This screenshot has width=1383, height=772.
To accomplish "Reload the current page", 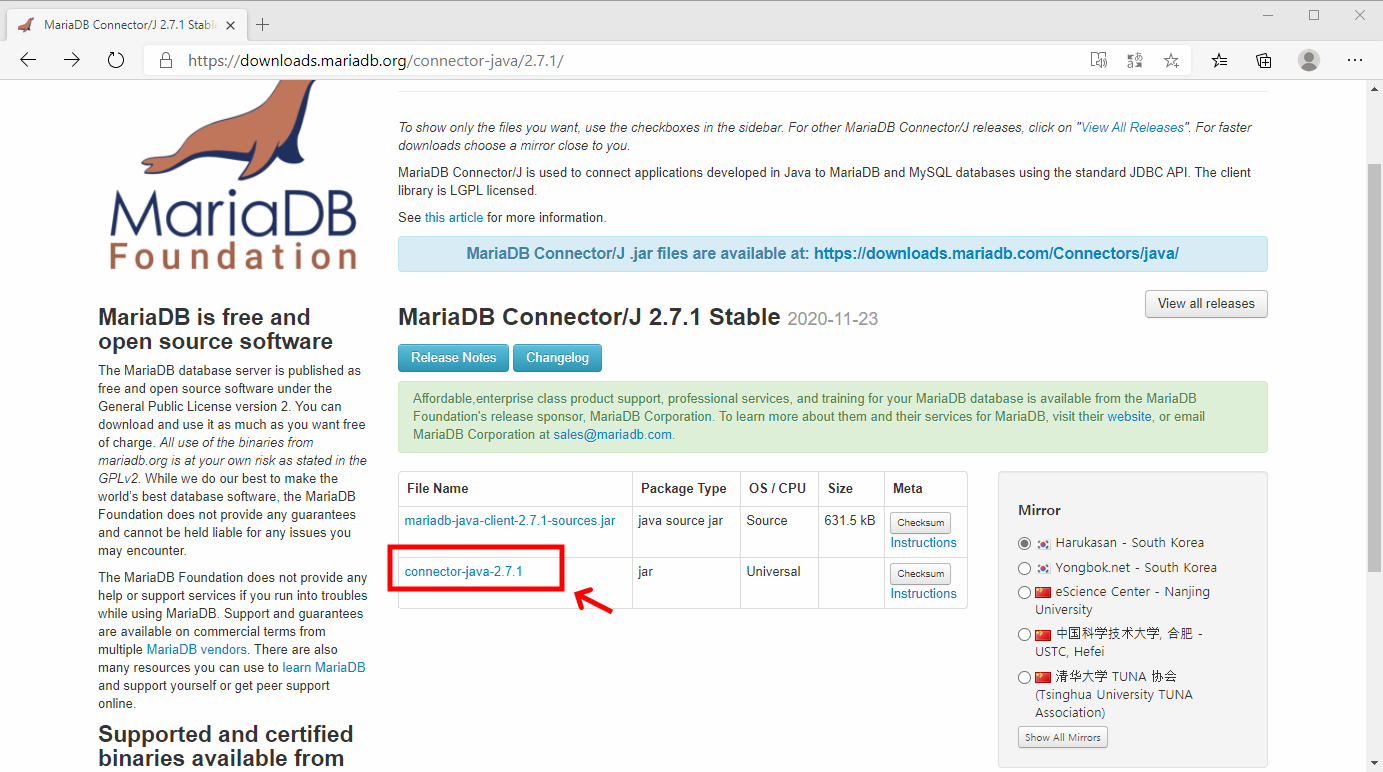I will coord(116,60).
